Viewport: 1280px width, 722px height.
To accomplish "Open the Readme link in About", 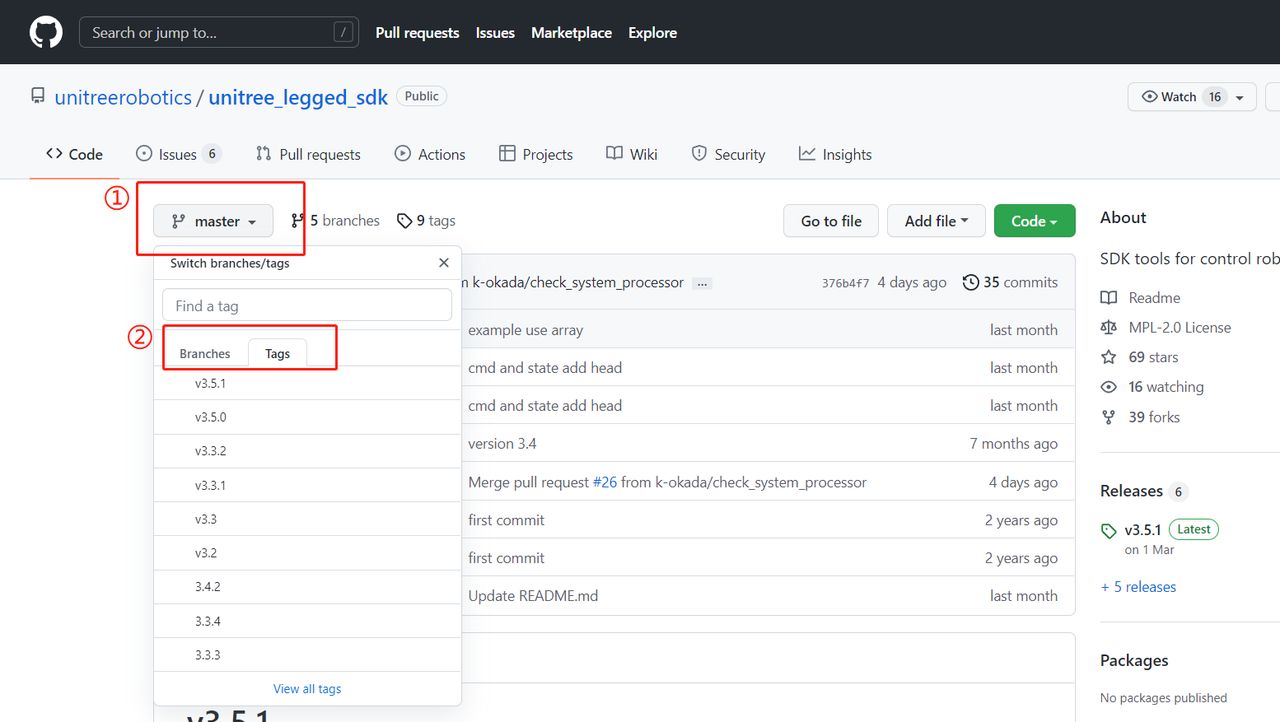I will pyautogui.click(x=1140, y=298).
